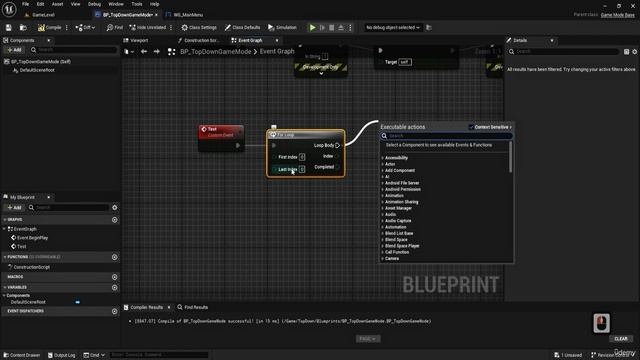Toggle Hide Unrelated nodes

148,27
